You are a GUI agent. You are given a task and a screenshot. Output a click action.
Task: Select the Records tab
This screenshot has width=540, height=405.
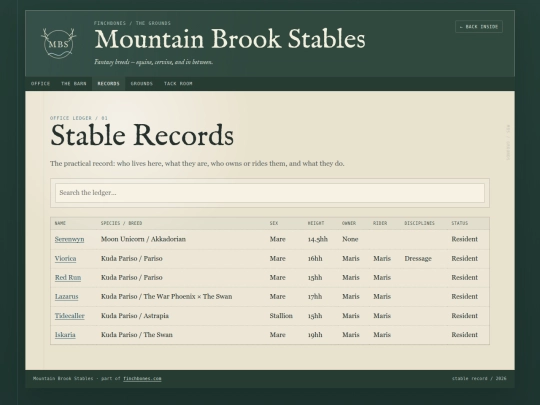click(x=108, y=83)
